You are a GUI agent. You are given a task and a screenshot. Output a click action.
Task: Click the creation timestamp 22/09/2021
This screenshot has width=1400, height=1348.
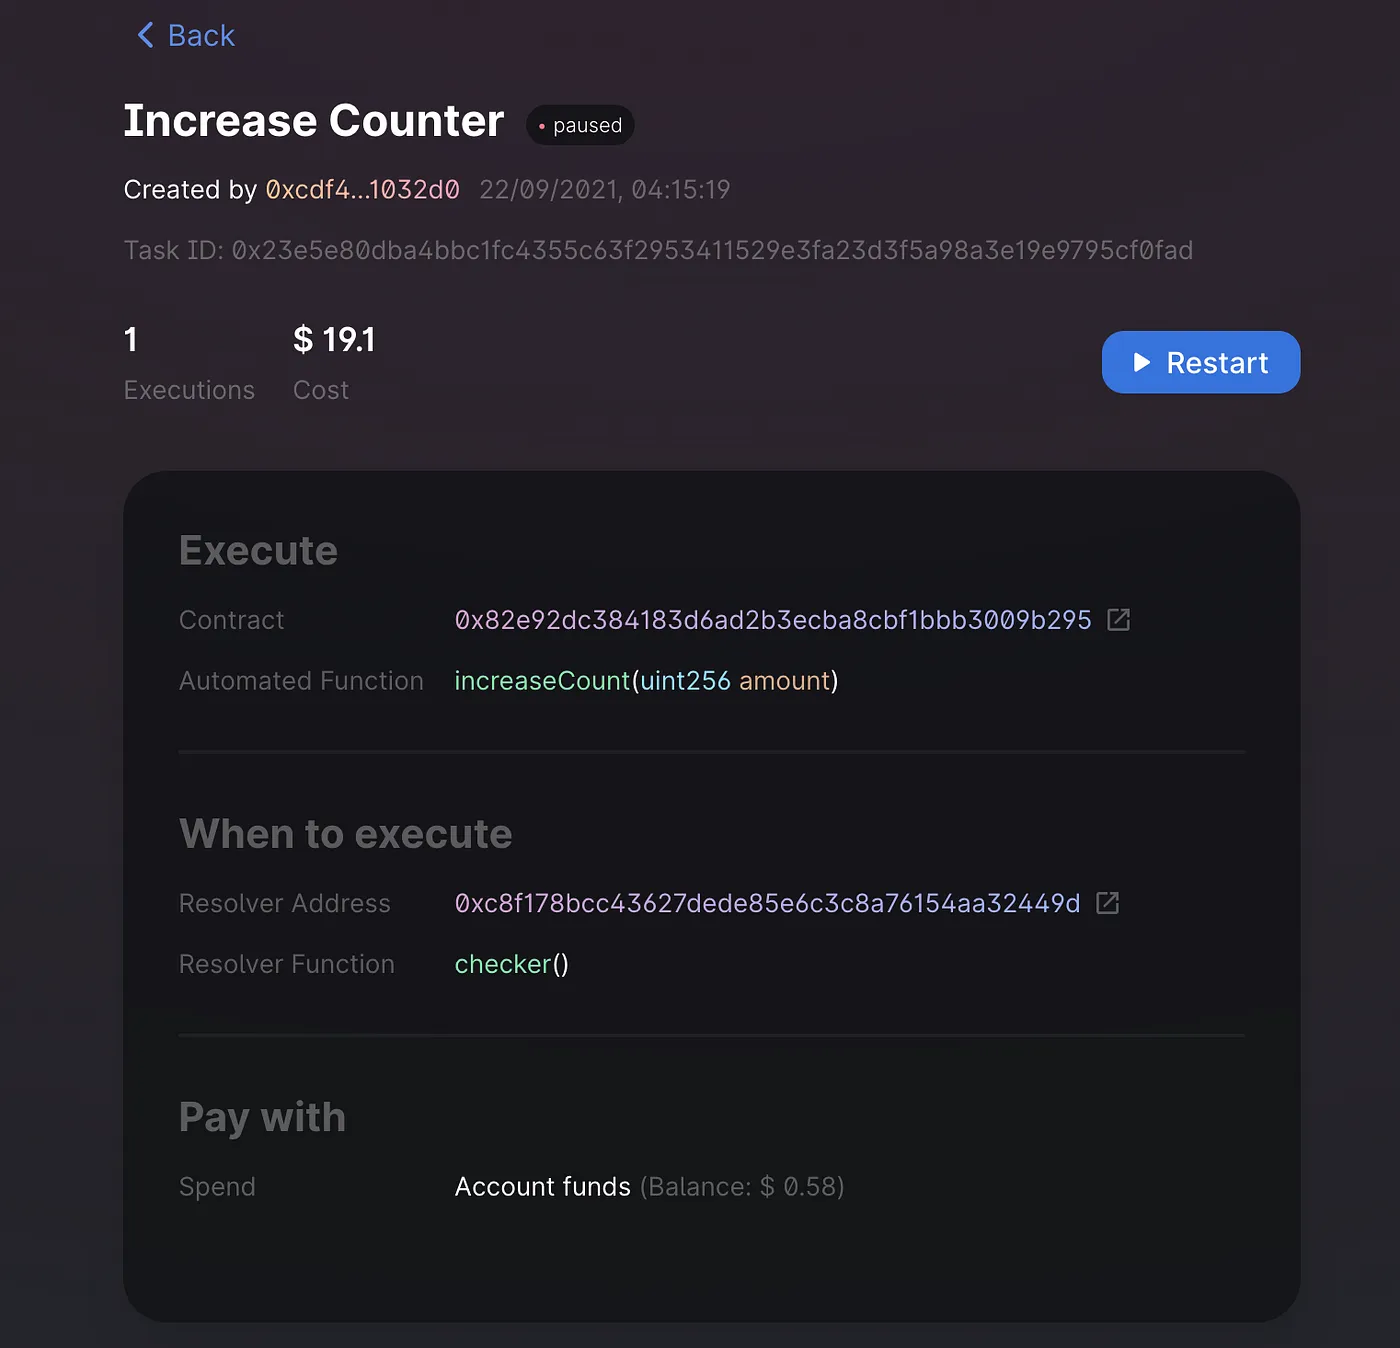[605, 190]
